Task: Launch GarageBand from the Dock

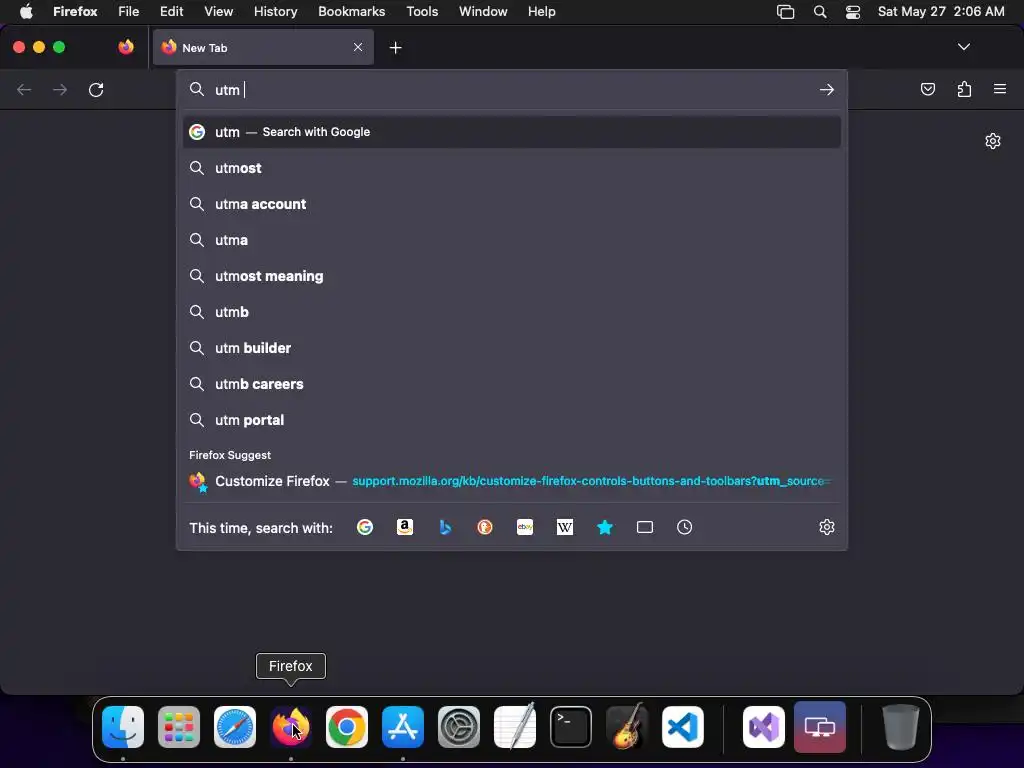Action: point(626,726)
